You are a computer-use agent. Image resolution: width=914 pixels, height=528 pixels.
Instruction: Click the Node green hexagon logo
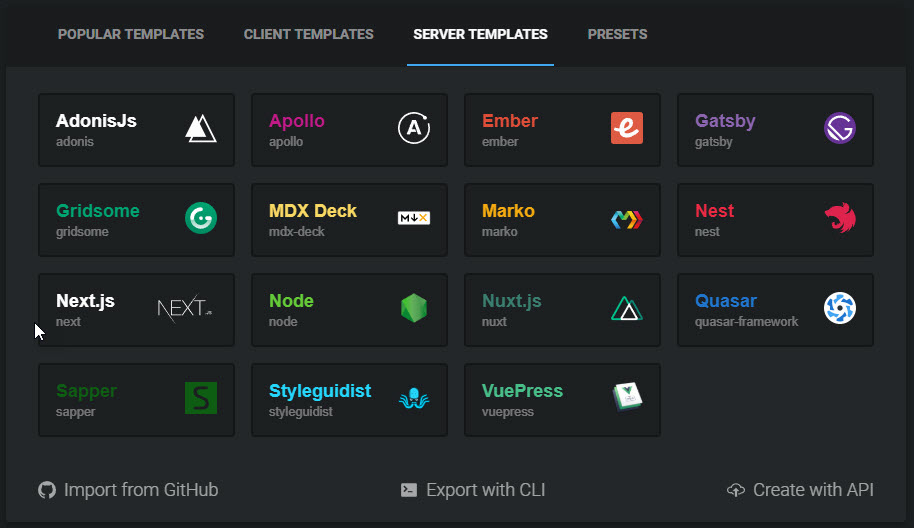click(x=414, y=308)
